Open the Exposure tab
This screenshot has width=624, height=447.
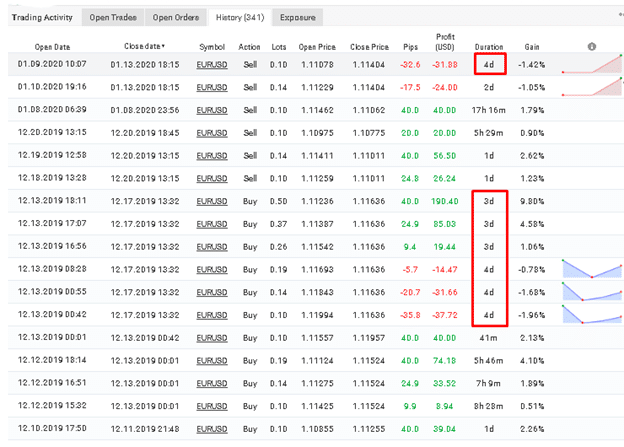click(298, 18)
